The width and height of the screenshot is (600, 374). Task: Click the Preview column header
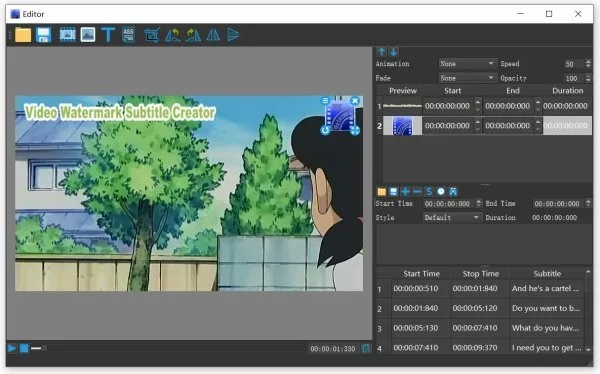[x=403, y=91]
